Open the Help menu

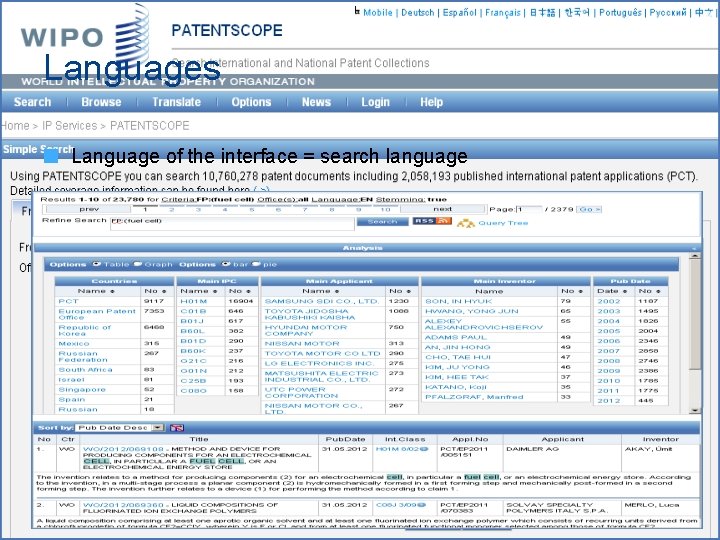(431, 102)
